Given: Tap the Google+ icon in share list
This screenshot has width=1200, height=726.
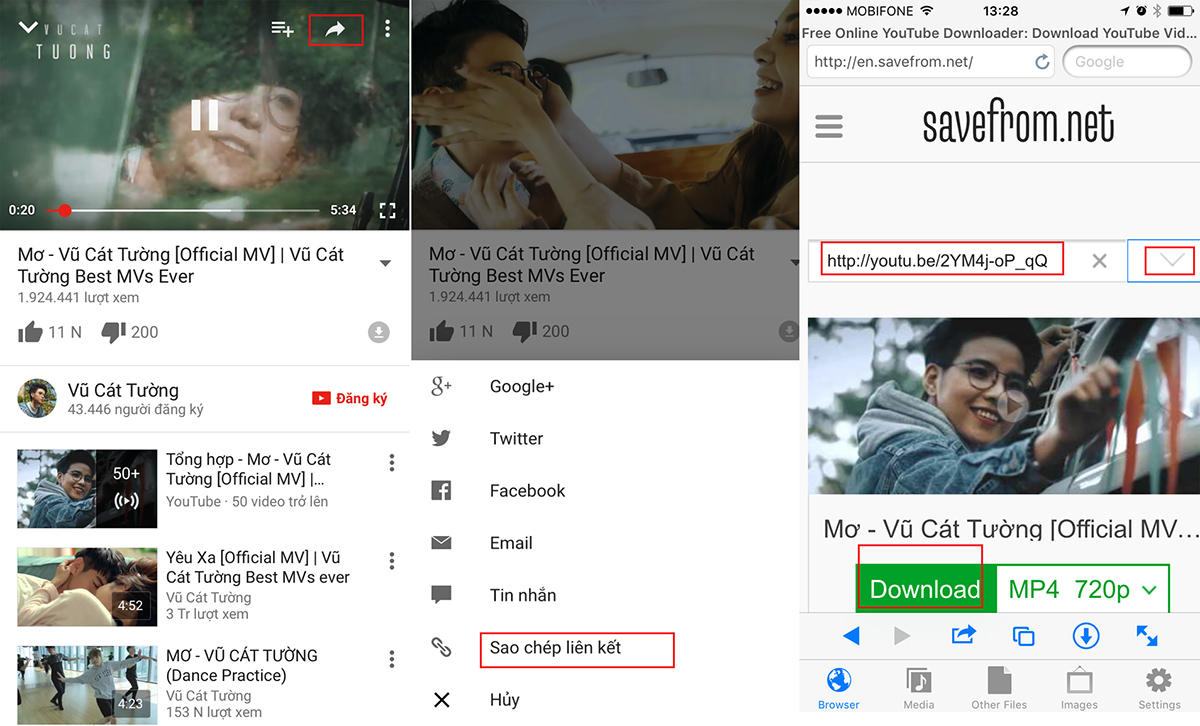Looking at the screenshot, I should tap(441, 386).
